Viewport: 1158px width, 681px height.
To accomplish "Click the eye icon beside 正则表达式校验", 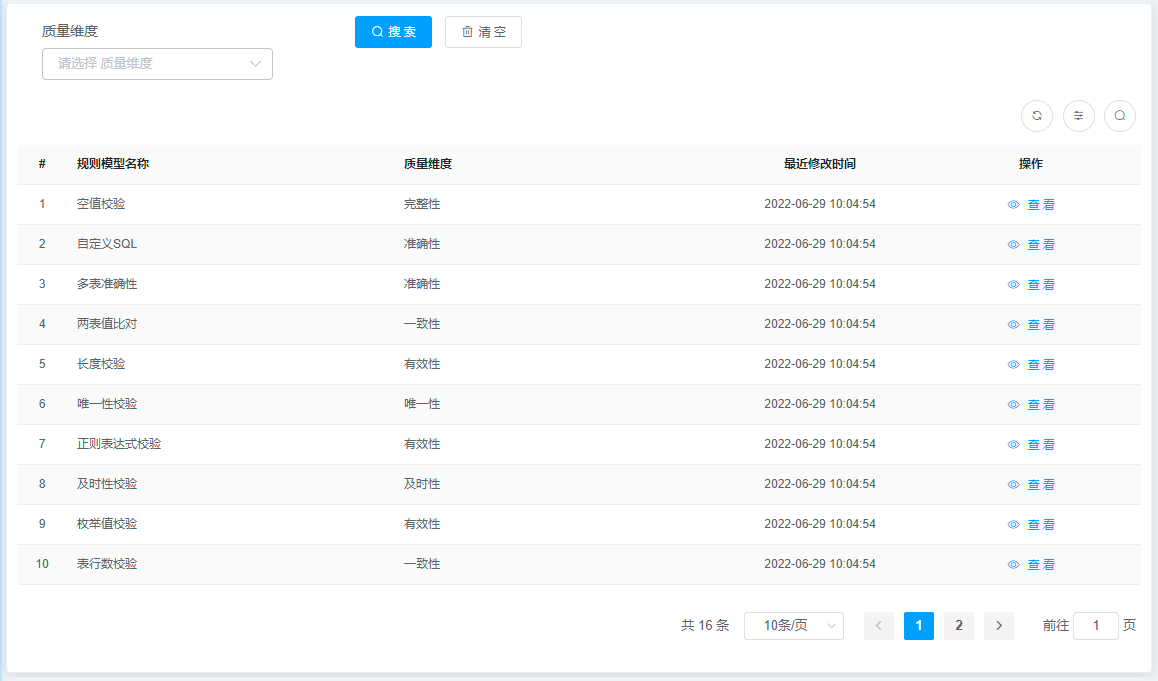I will (1013, 444).
